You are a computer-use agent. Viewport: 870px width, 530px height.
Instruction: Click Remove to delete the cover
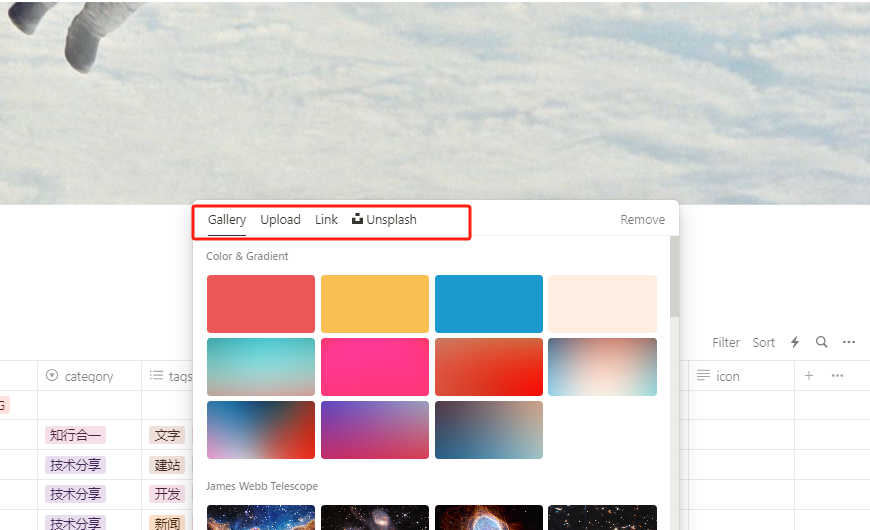coord(643,220)
